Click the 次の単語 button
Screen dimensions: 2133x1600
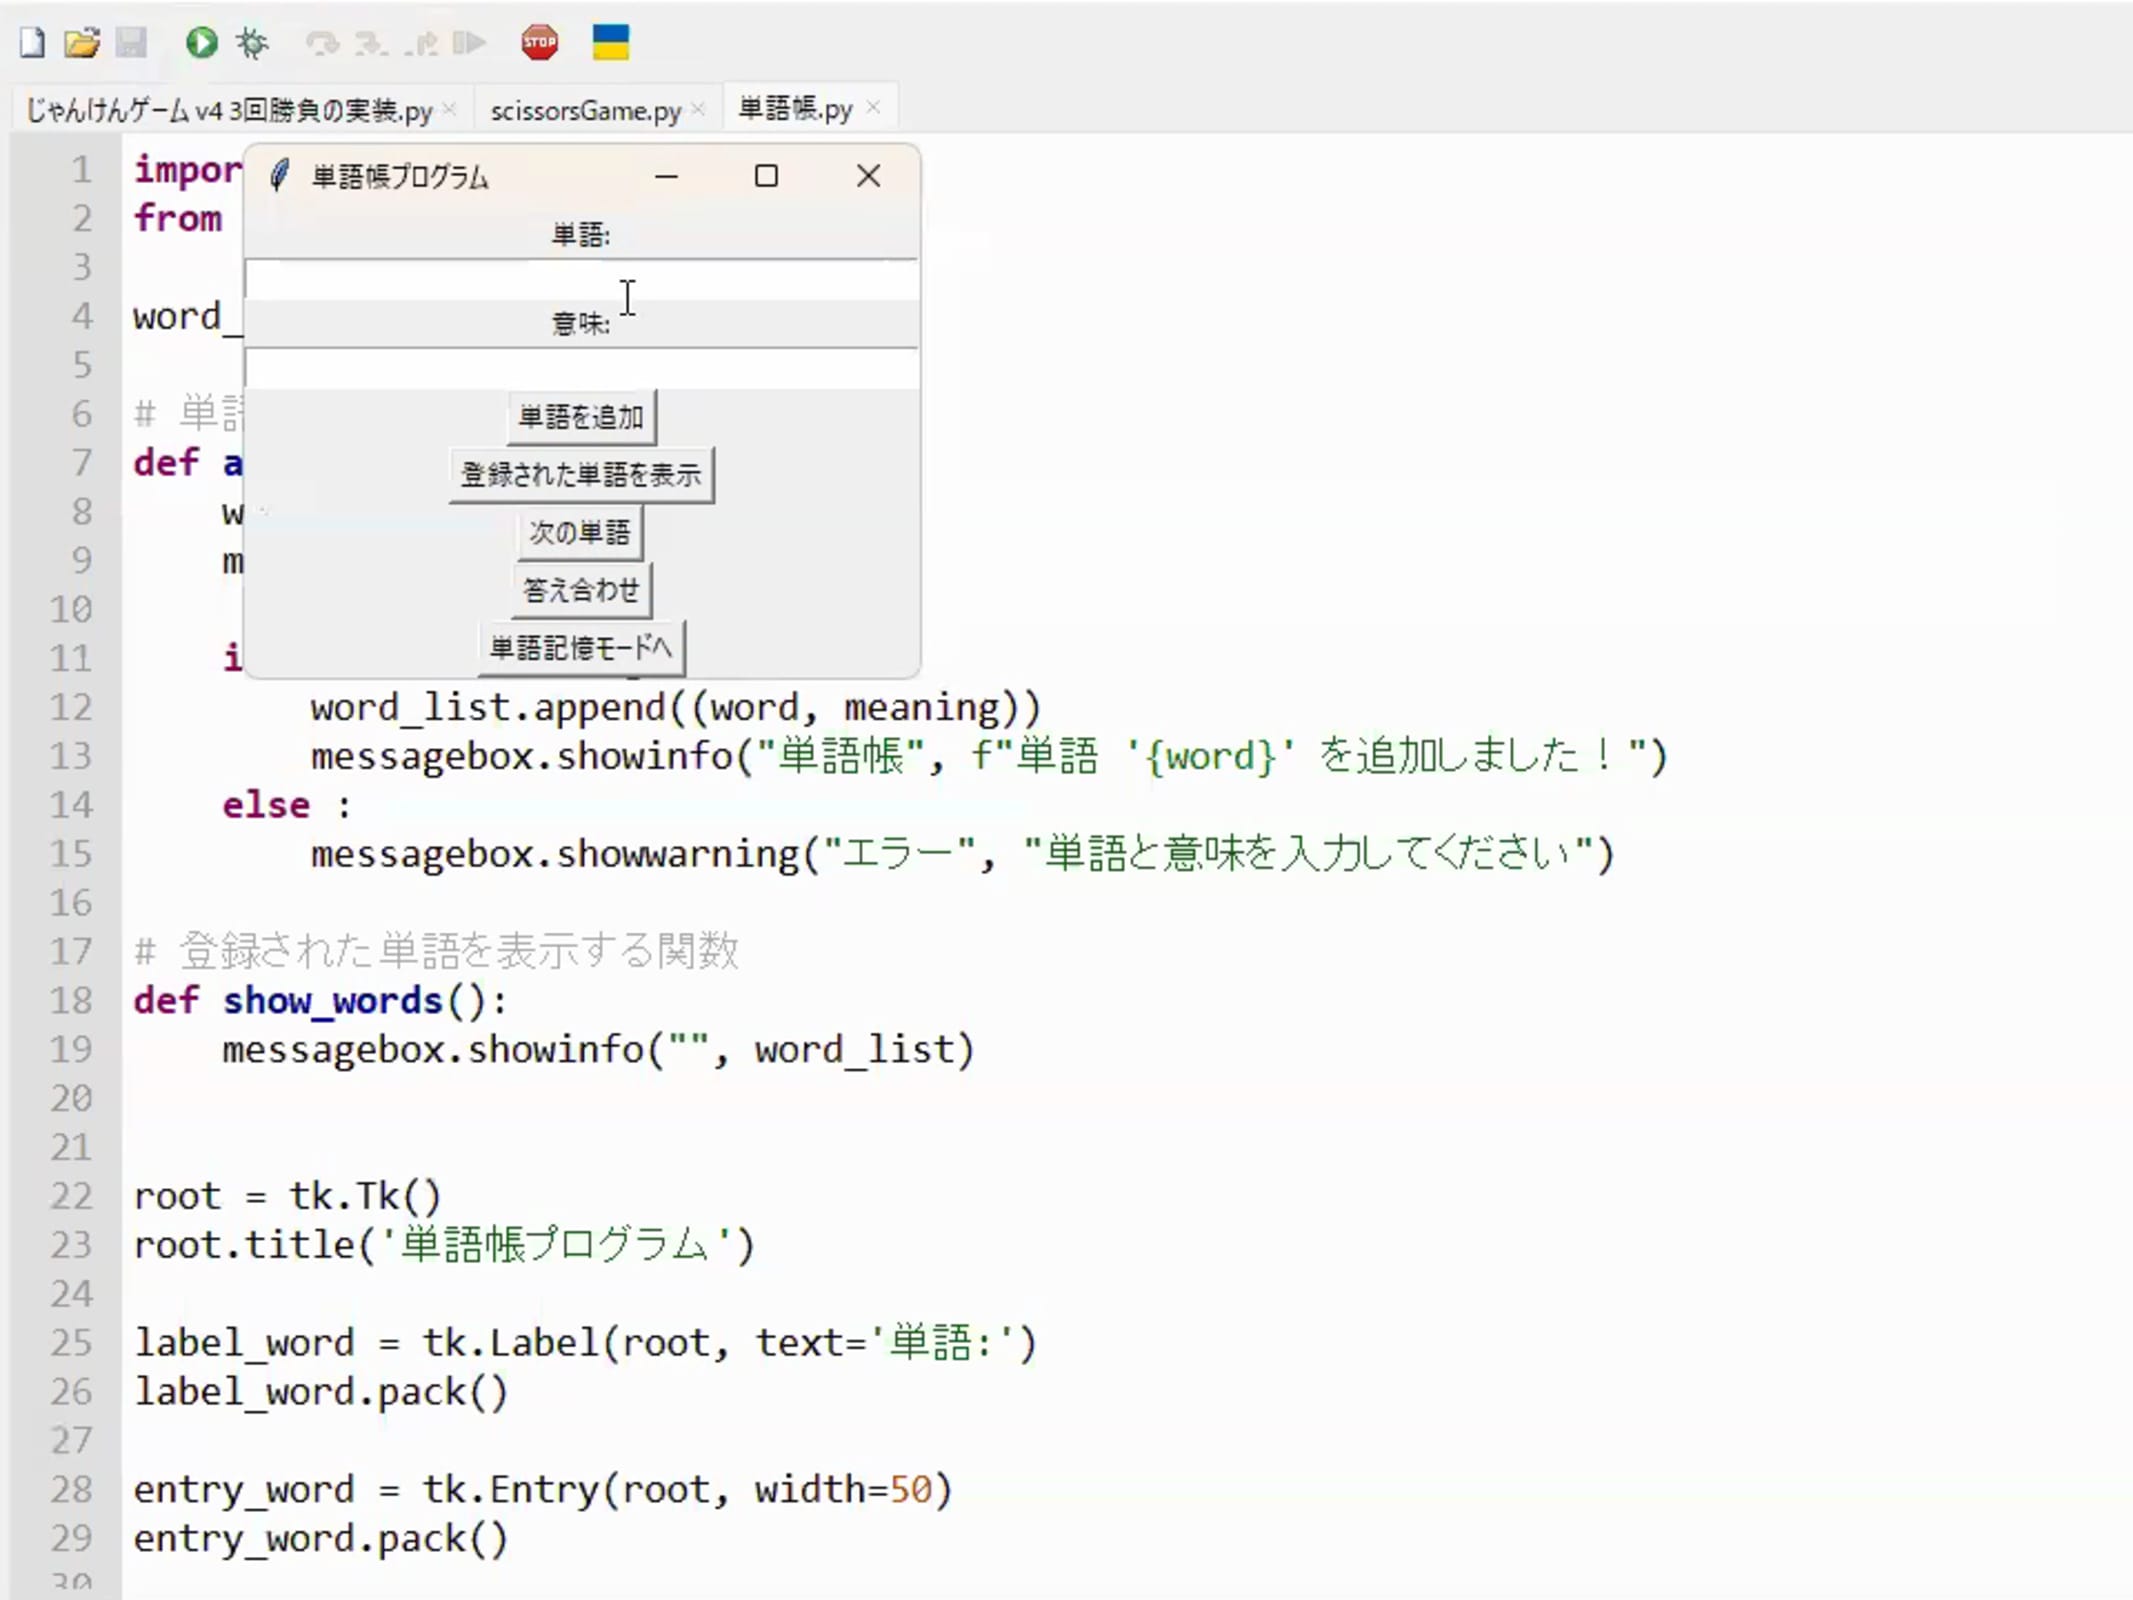[x=580, y=533]
